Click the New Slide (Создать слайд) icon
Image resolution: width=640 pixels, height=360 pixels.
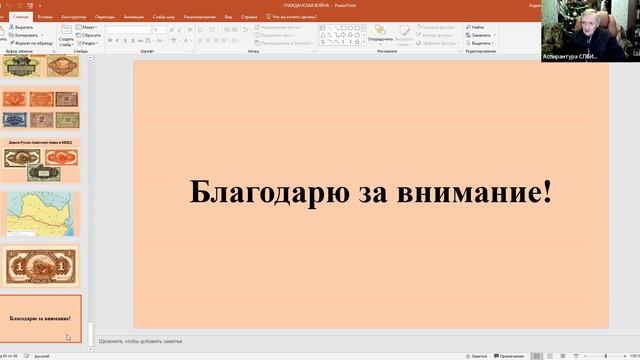pyautogui.click(x=66, y=30)
